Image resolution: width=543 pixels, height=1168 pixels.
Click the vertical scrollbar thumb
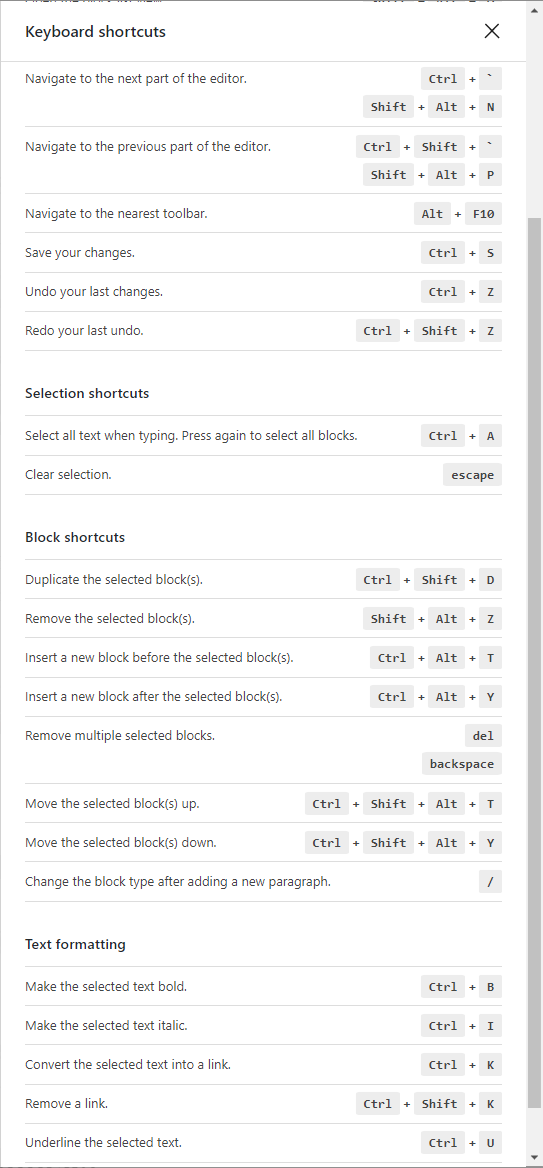(535, 663)
